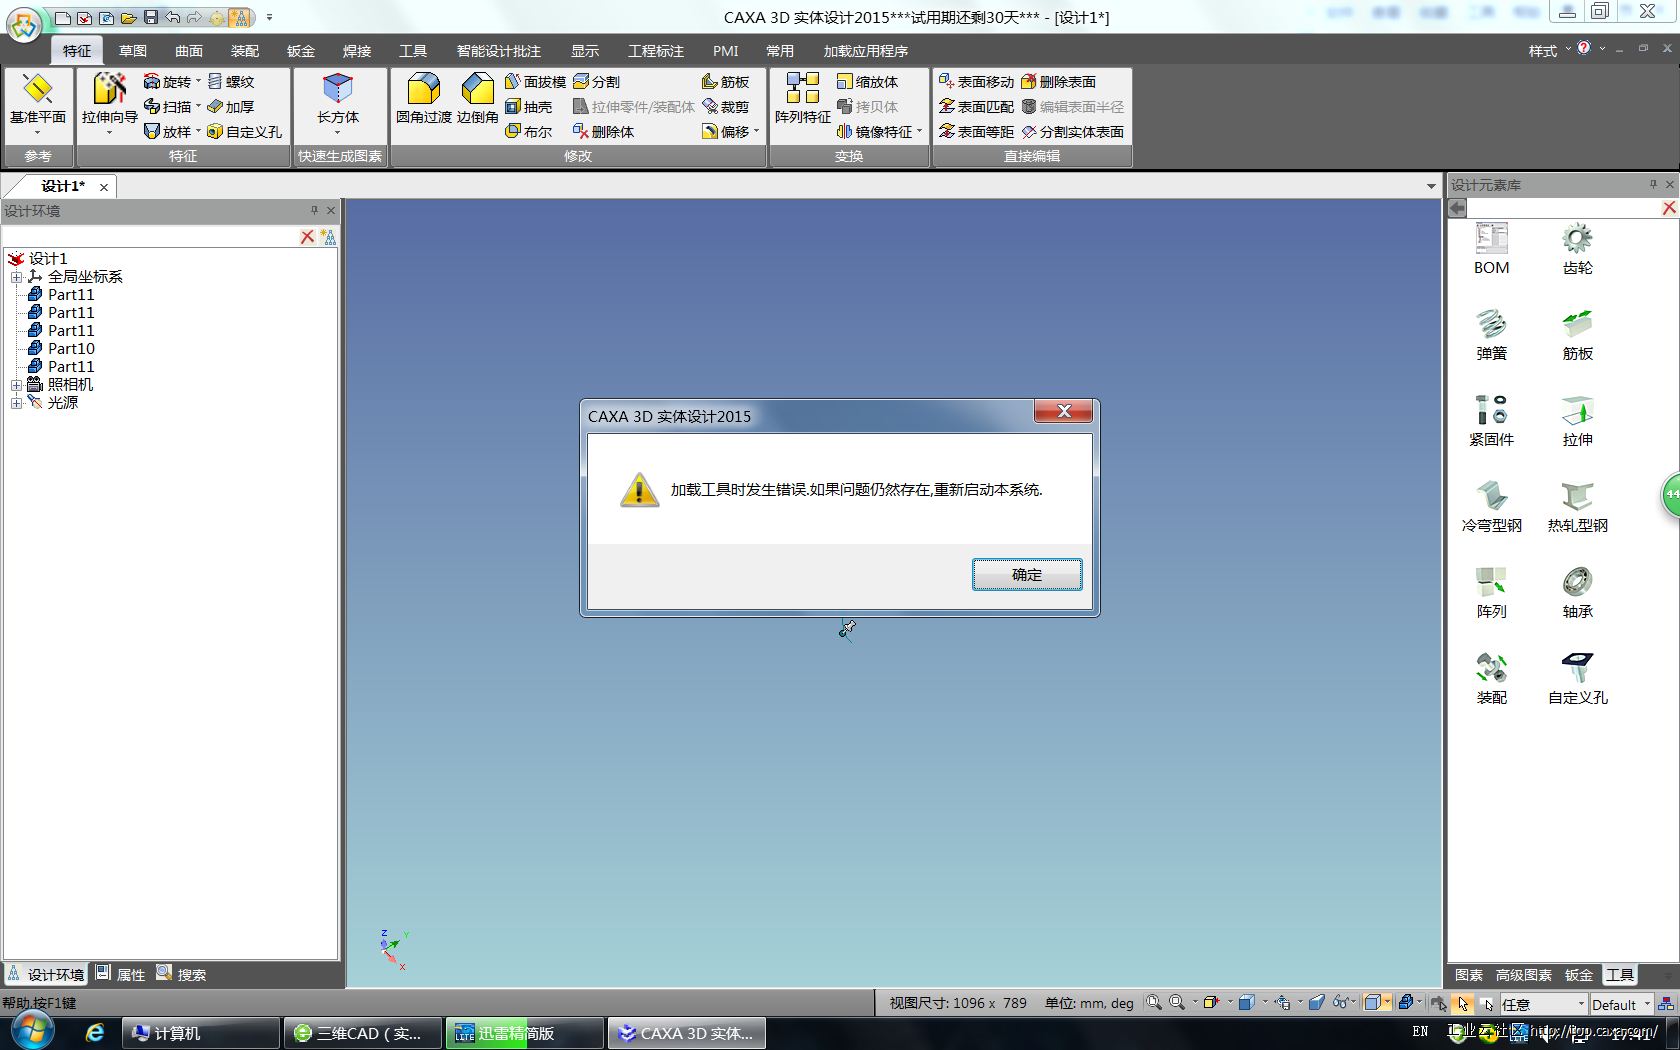
Task: Open the 阵列特征 pattern feature tool
Action: 803,100
